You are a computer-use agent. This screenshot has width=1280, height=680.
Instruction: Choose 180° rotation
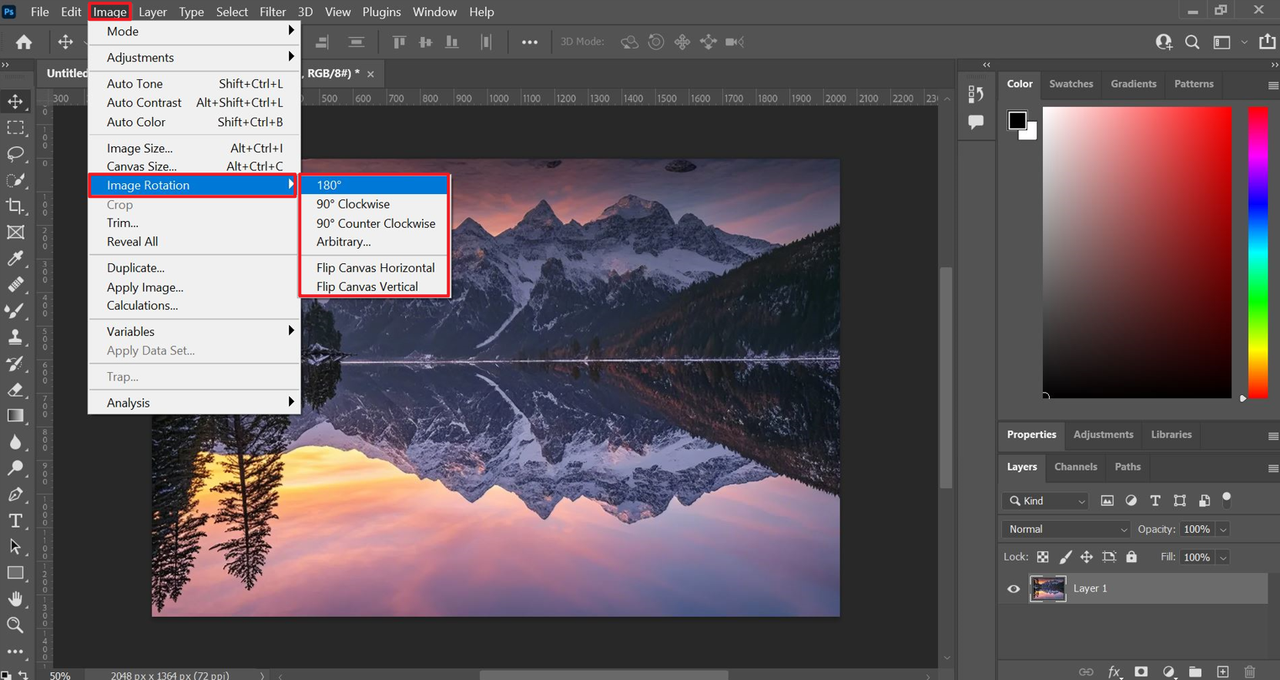pos(374,185)
